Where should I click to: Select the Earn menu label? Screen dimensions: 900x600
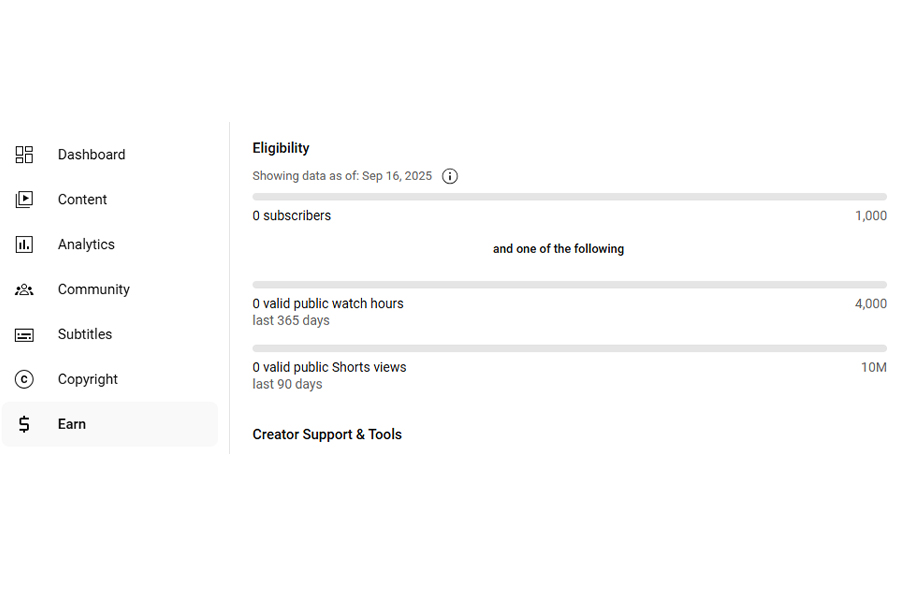pos(72,424)
